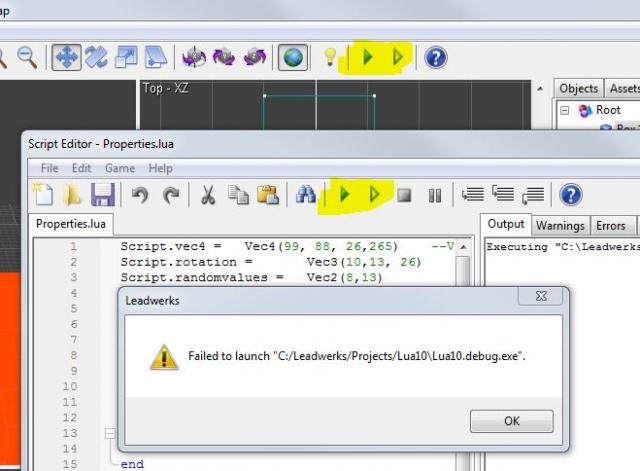Open a script file with folder icon
Viewport: 640px width, 471px height.
click(x=72, y=194)
